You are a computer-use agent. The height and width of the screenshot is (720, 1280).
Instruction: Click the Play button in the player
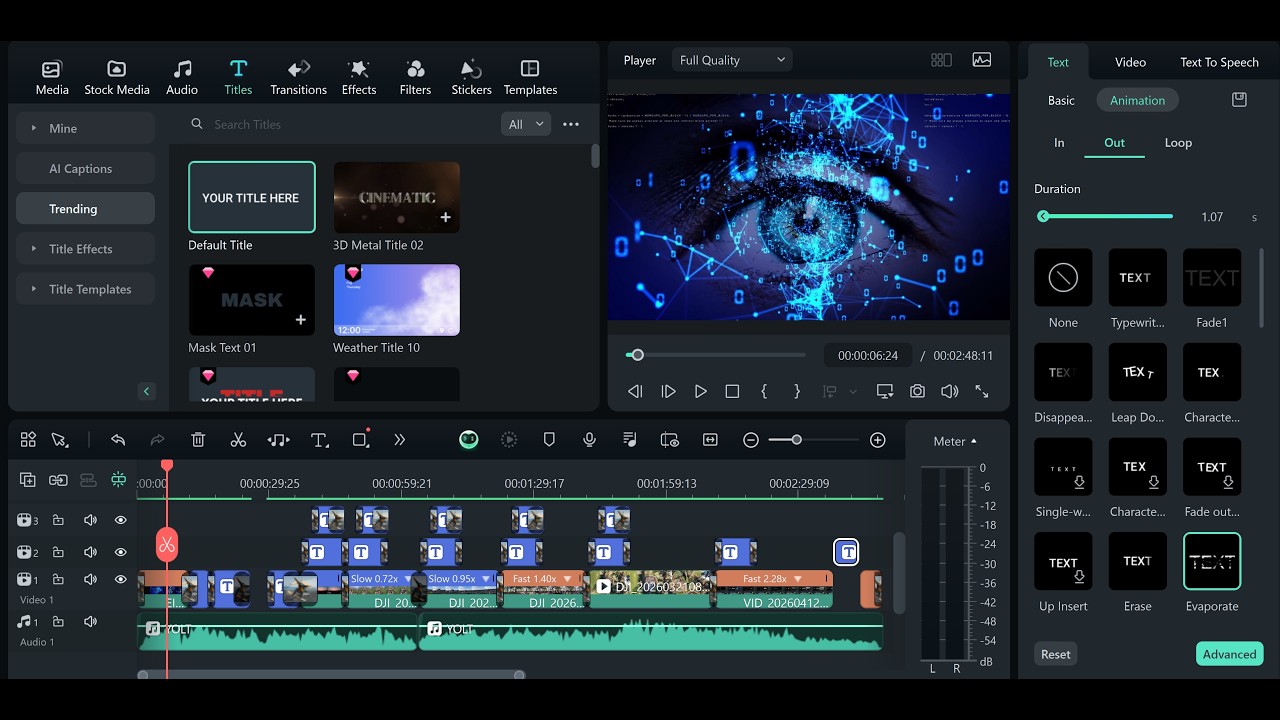pyautogui.click(x=701, y=392)
